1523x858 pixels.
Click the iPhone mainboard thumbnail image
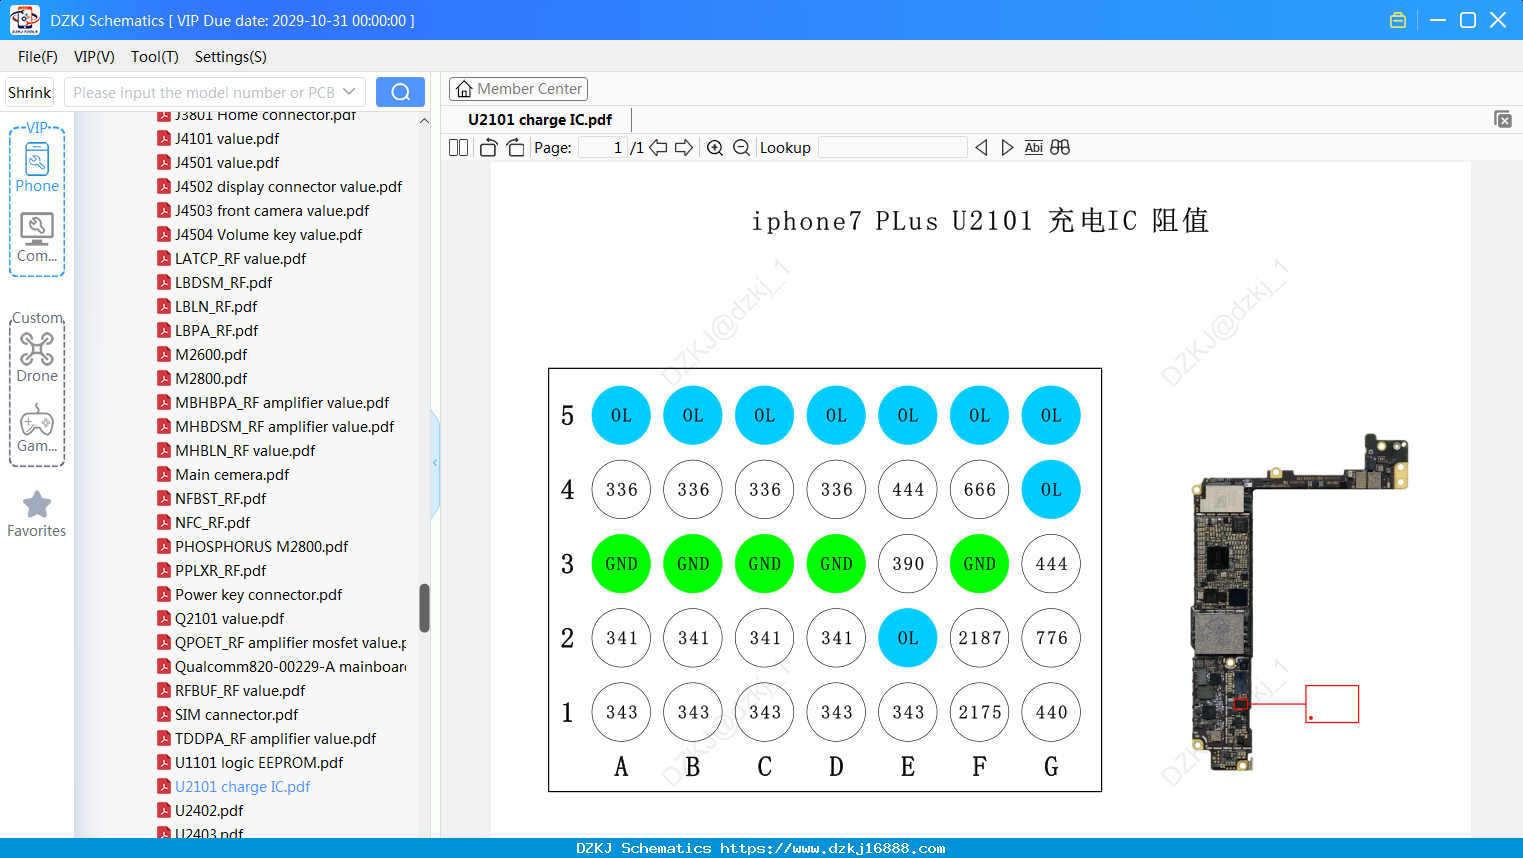click(1299, 603)
